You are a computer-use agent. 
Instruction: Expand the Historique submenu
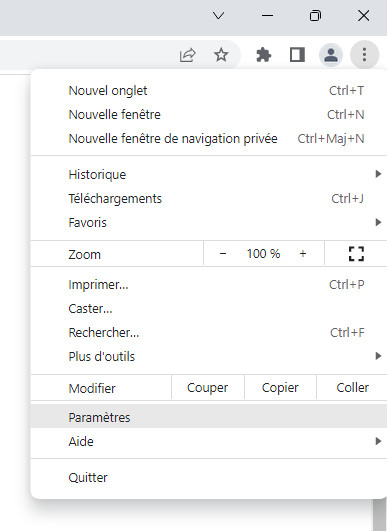click(209, 175)
